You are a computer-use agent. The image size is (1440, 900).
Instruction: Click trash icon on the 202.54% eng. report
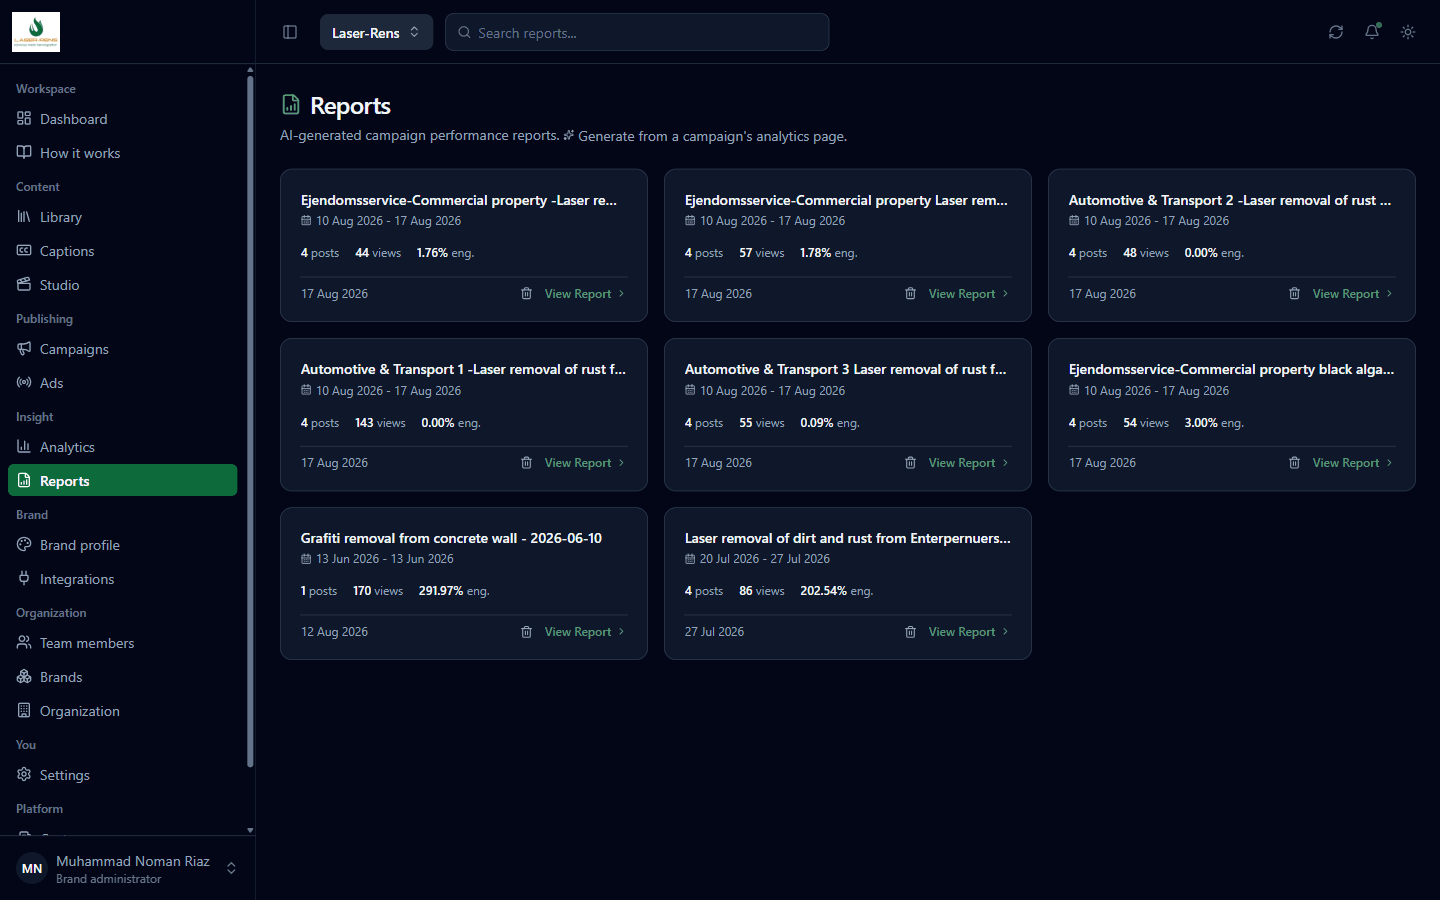(911, 632)
